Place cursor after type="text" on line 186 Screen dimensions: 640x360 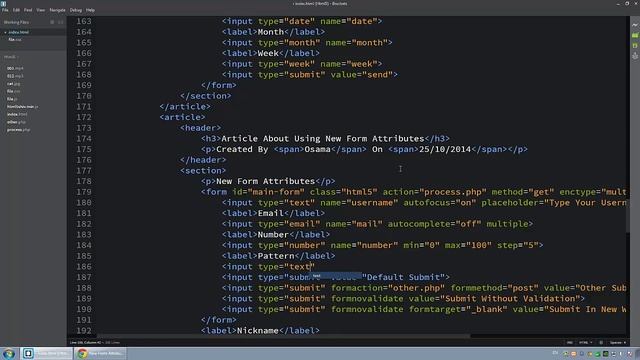[316, 267]
